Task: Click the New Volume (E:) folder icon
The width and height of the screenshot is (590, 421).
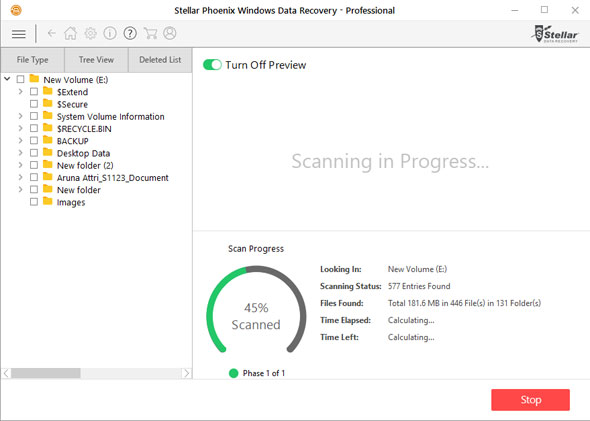Action: [x=34, y=79]
